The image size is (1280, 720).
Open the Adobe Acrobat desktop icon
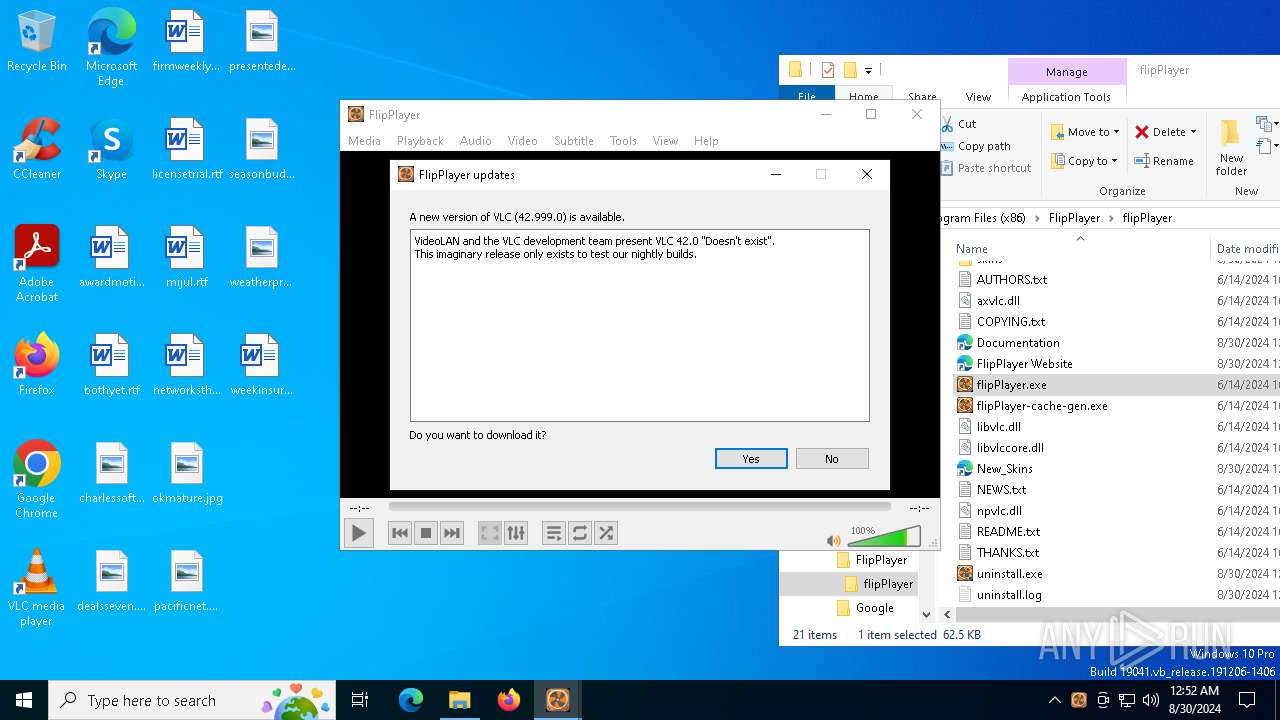pyautogui.click(x=37, y=264)
